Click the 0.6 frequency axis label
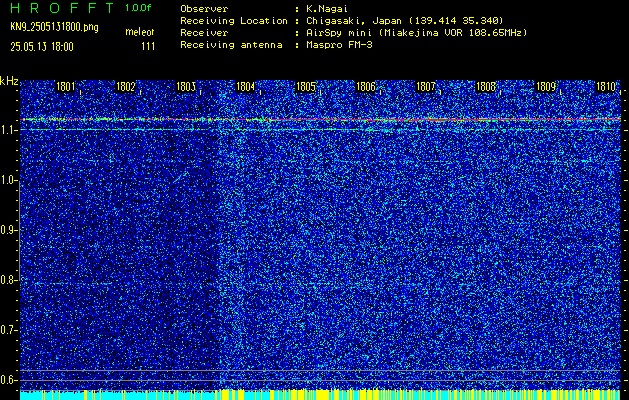 pyautogui.click(x=7, y=380)
